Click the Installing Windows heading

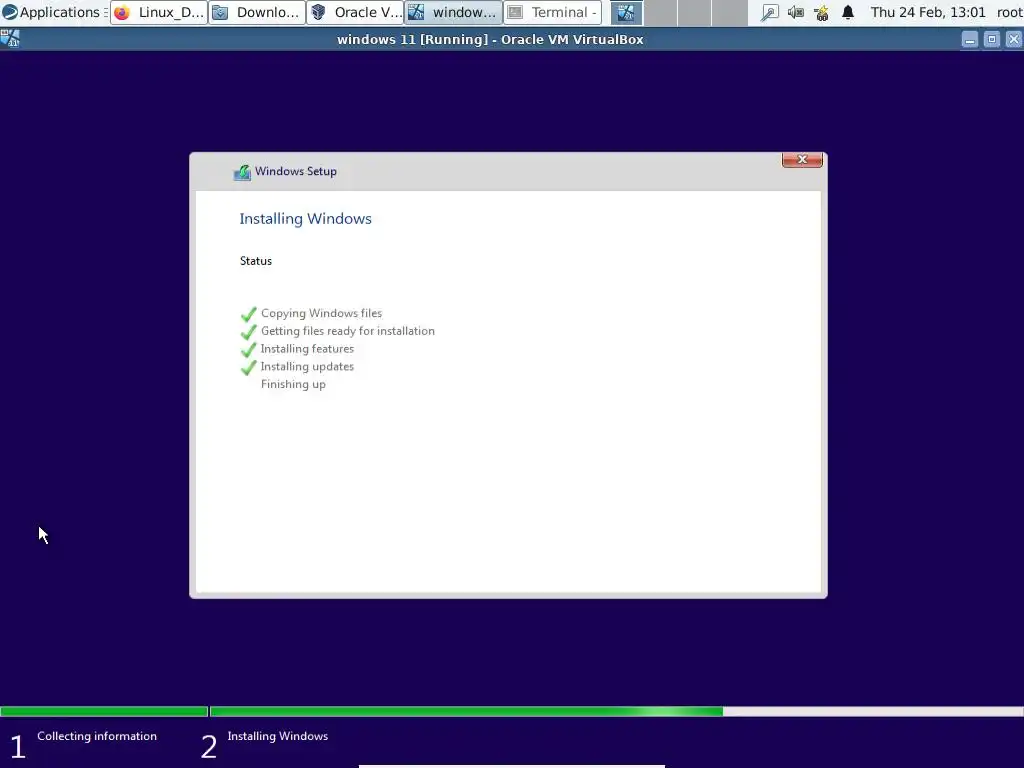pos(306,219)
